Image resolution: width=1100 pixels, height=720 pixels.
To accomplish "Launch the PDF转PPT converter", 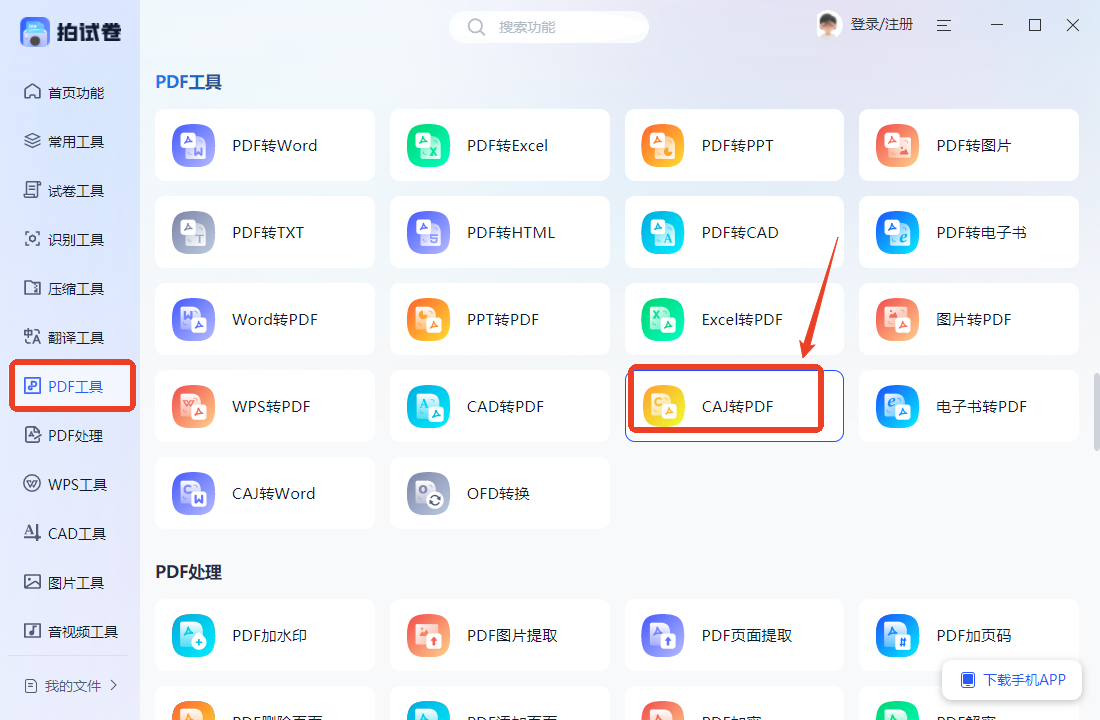I will pos(733,145).
